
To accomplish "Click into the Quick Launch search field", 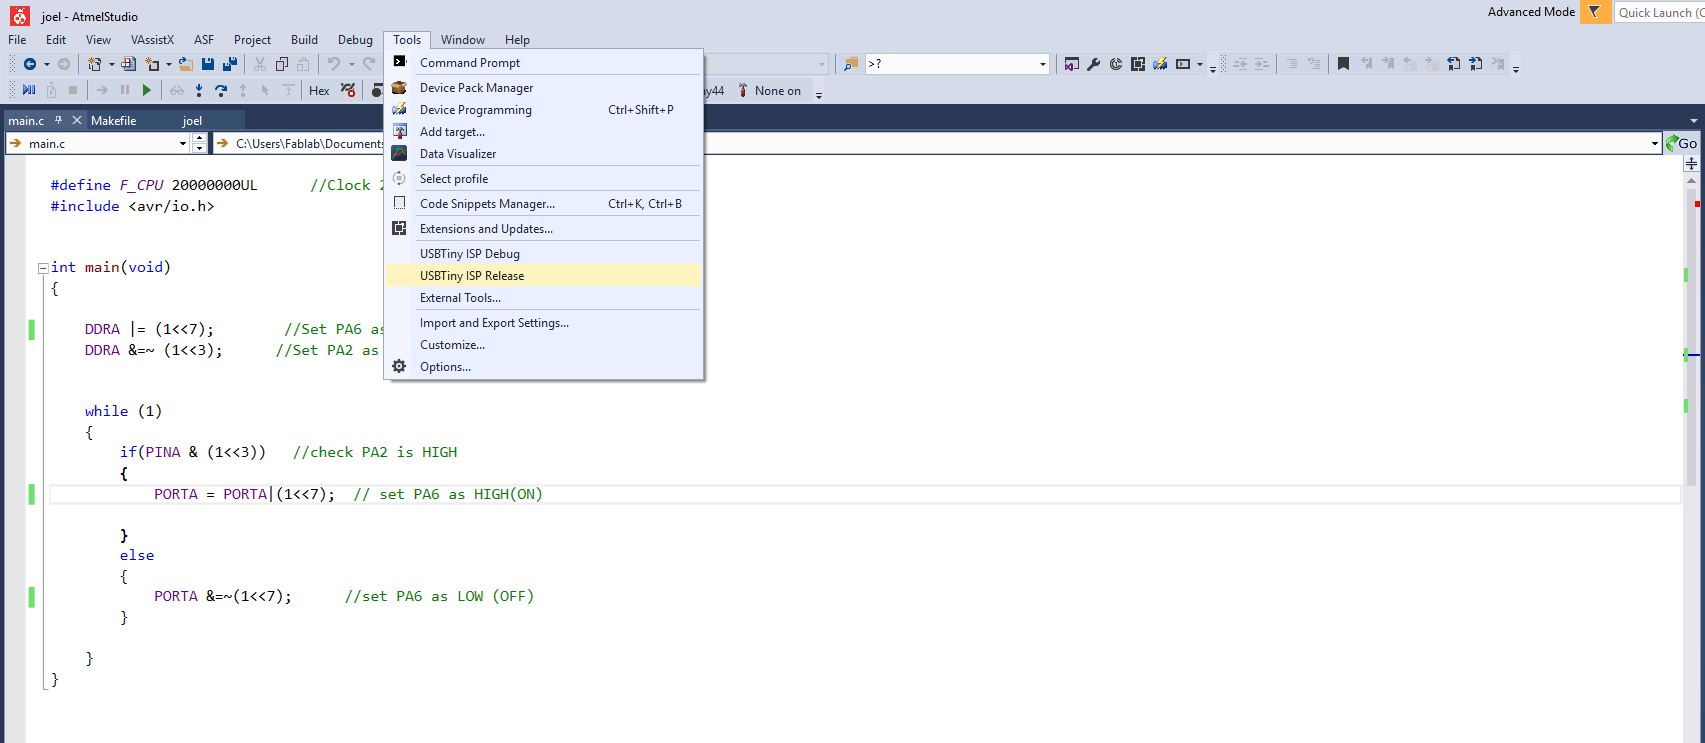I will [x=1660, y=12].
